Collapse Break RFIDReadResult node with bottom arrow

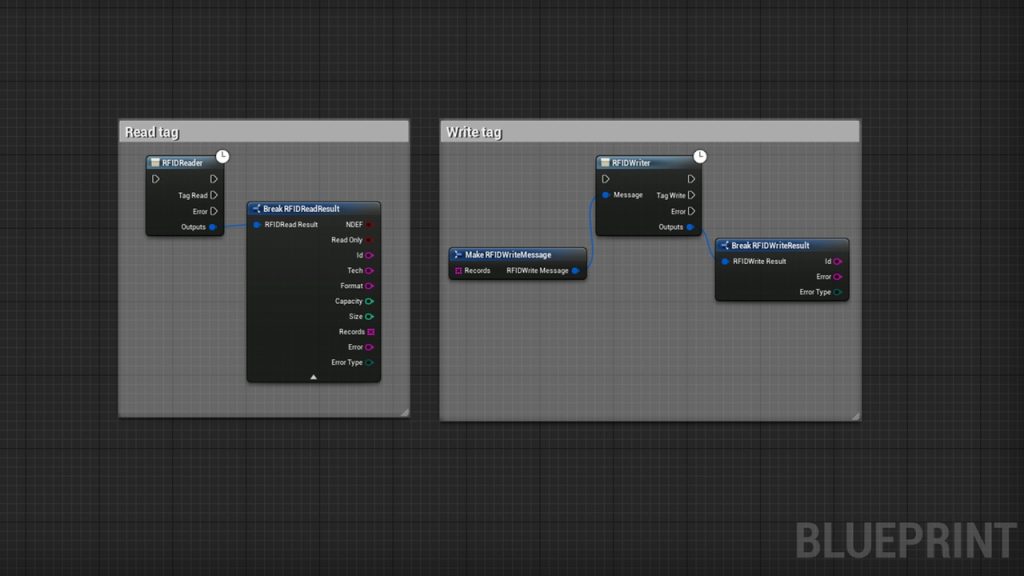click(x=313, y=377)
